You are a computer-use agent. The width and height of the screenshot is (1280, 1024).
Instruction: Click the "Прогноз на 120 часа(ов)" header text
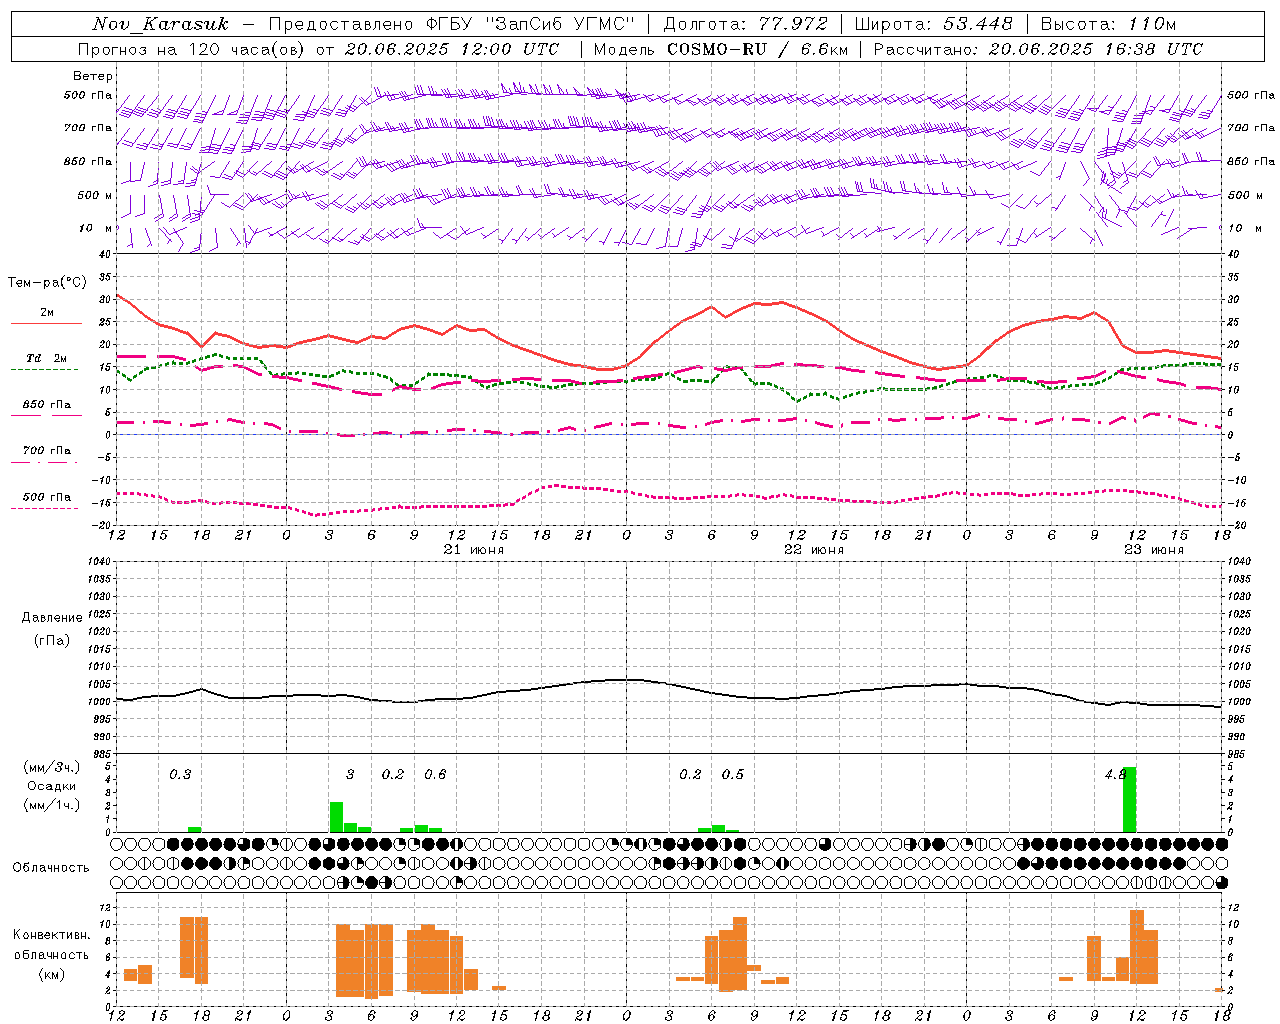pos(192,49)
